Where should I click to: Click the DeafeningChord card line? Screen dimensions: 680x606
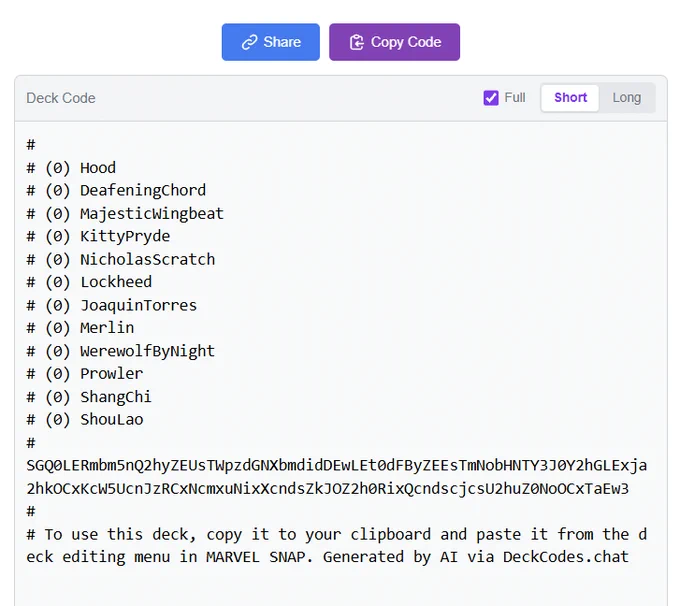pos(116,190)
